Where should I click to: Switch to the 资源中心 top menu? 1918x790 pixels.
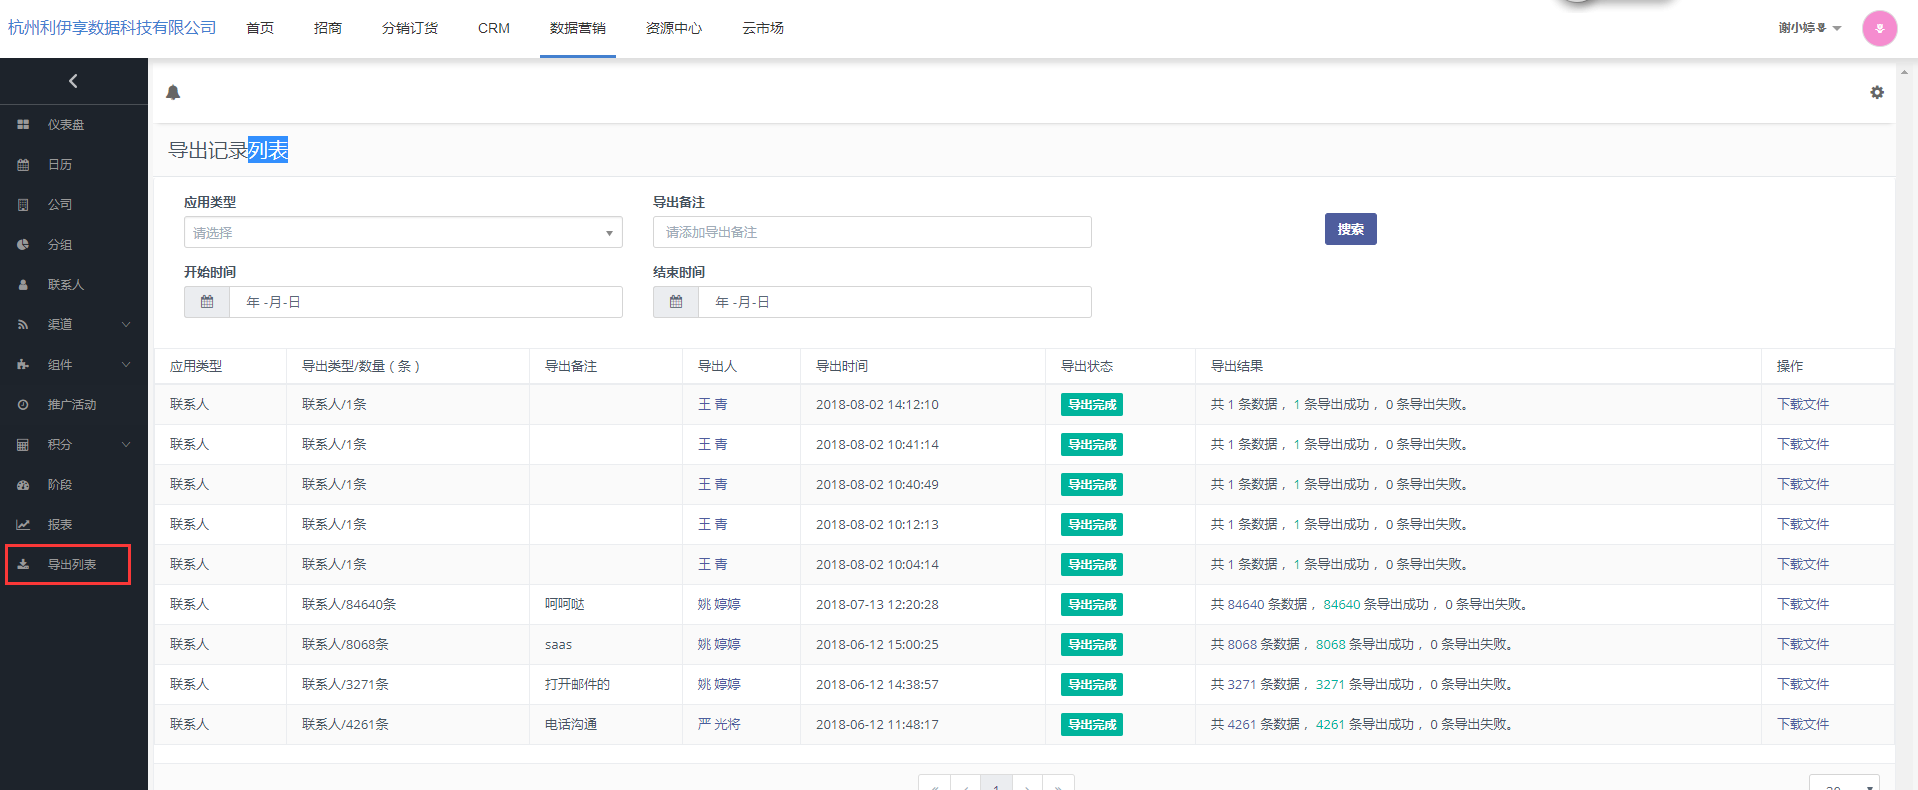(x=674, y=28)
